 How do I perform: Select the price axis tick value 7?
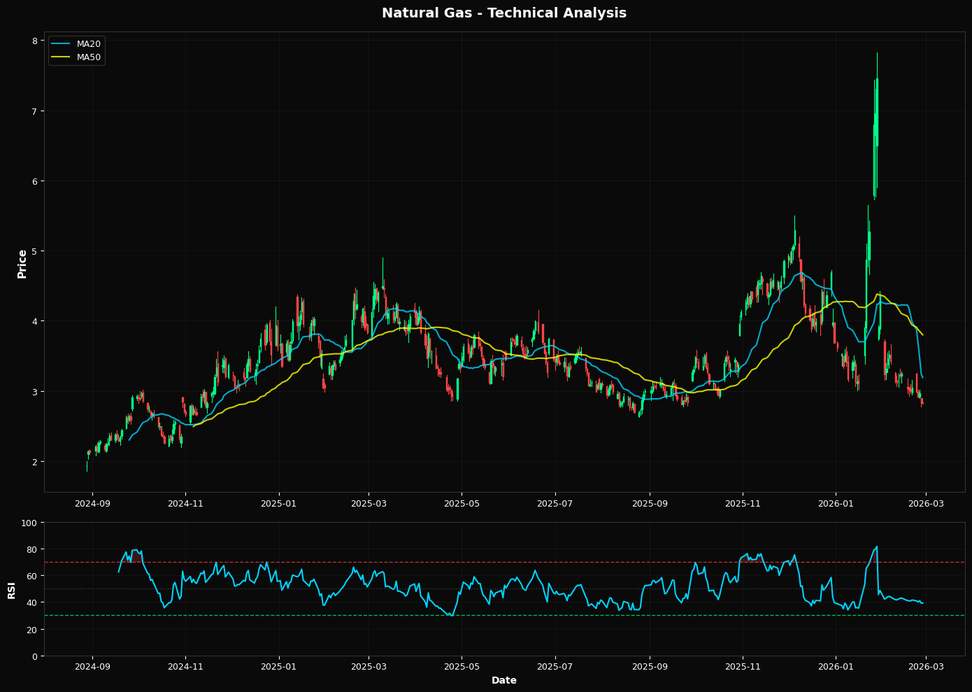(35, 111)
